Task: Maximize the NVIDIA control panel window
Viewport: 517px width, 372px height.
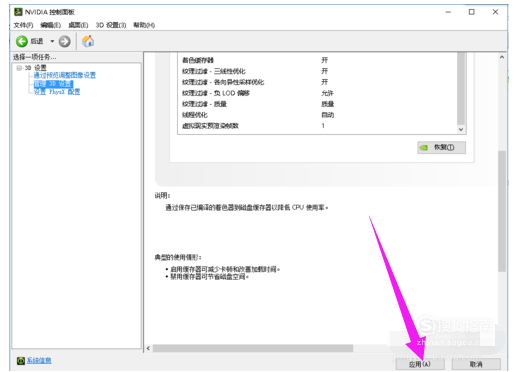Action: (471, 12)
